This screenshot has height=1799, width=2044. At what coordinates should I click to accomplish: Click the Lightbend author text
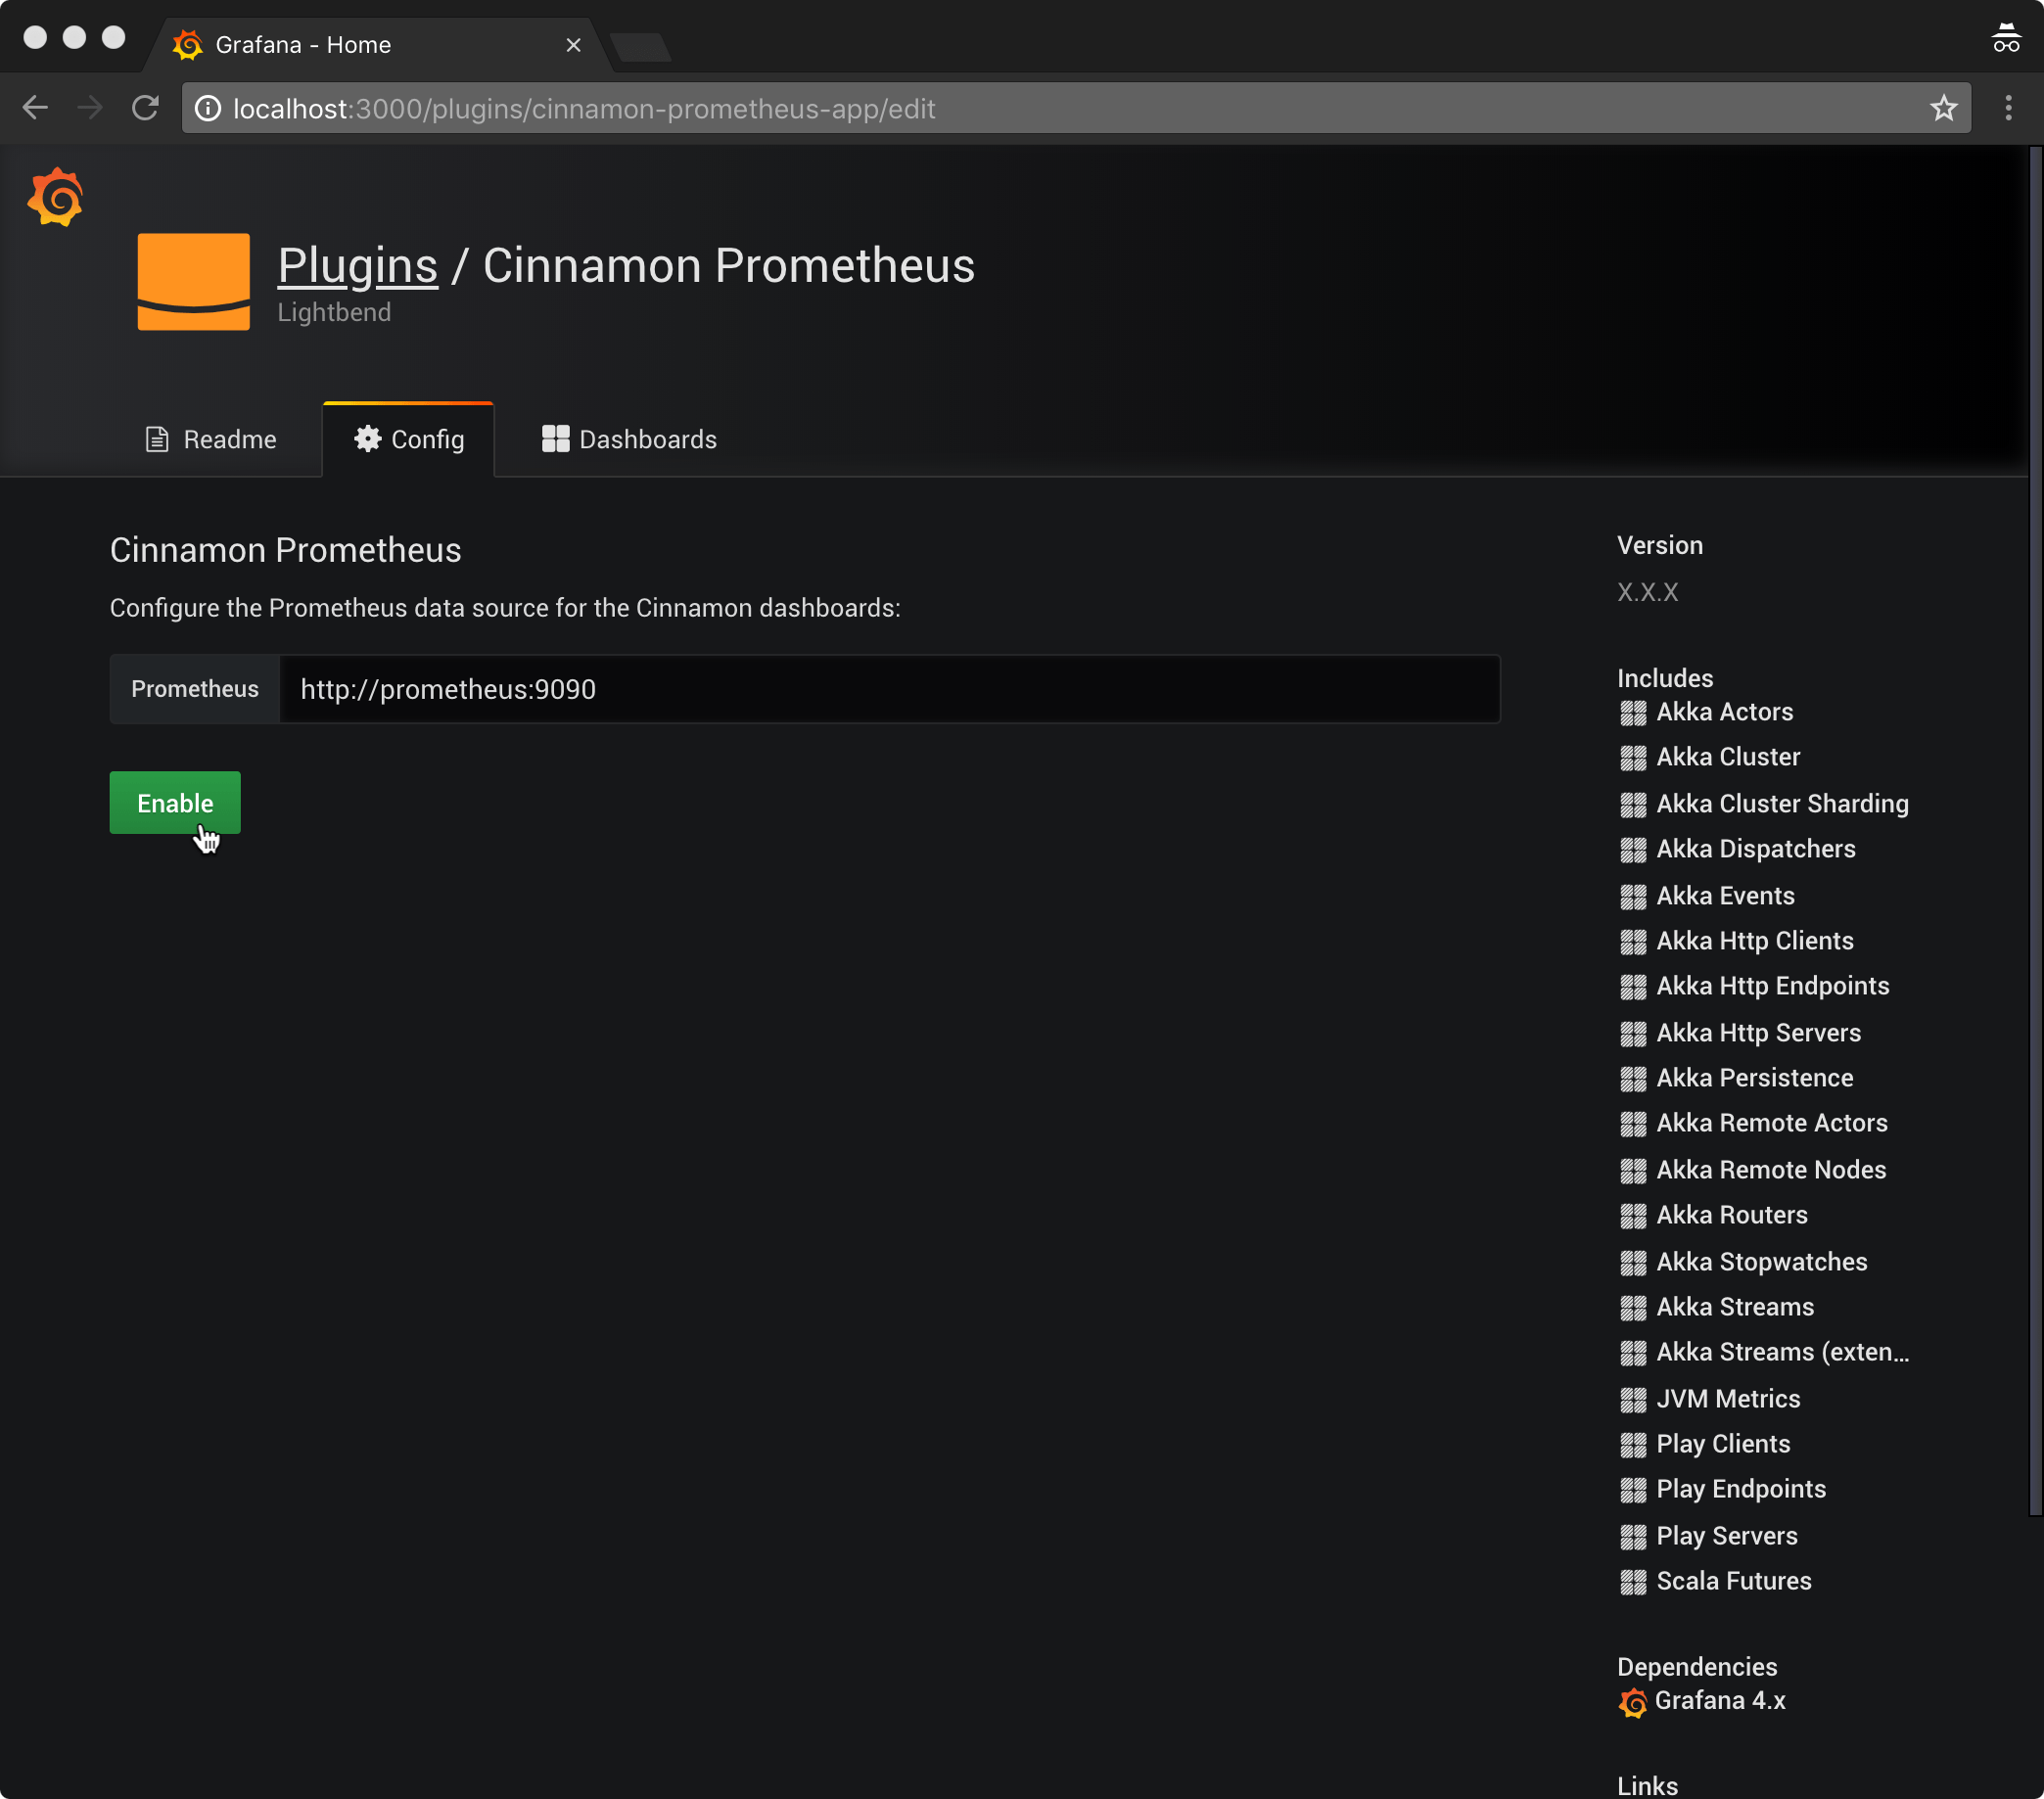point(334,312)
